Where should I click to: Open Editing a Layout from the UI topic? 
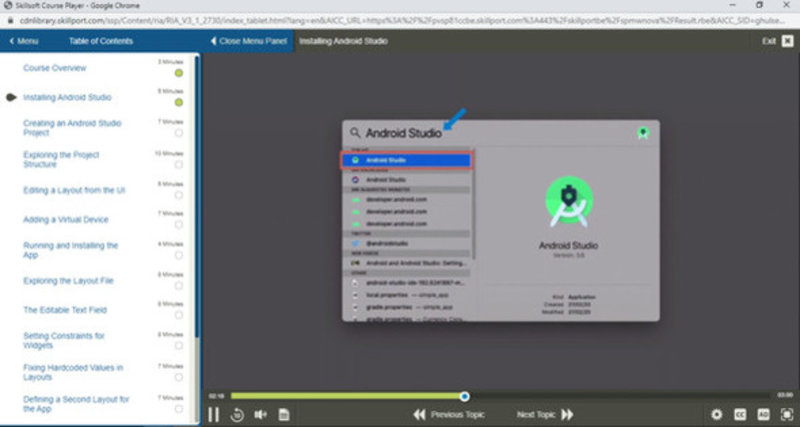(x=74, y=190)
